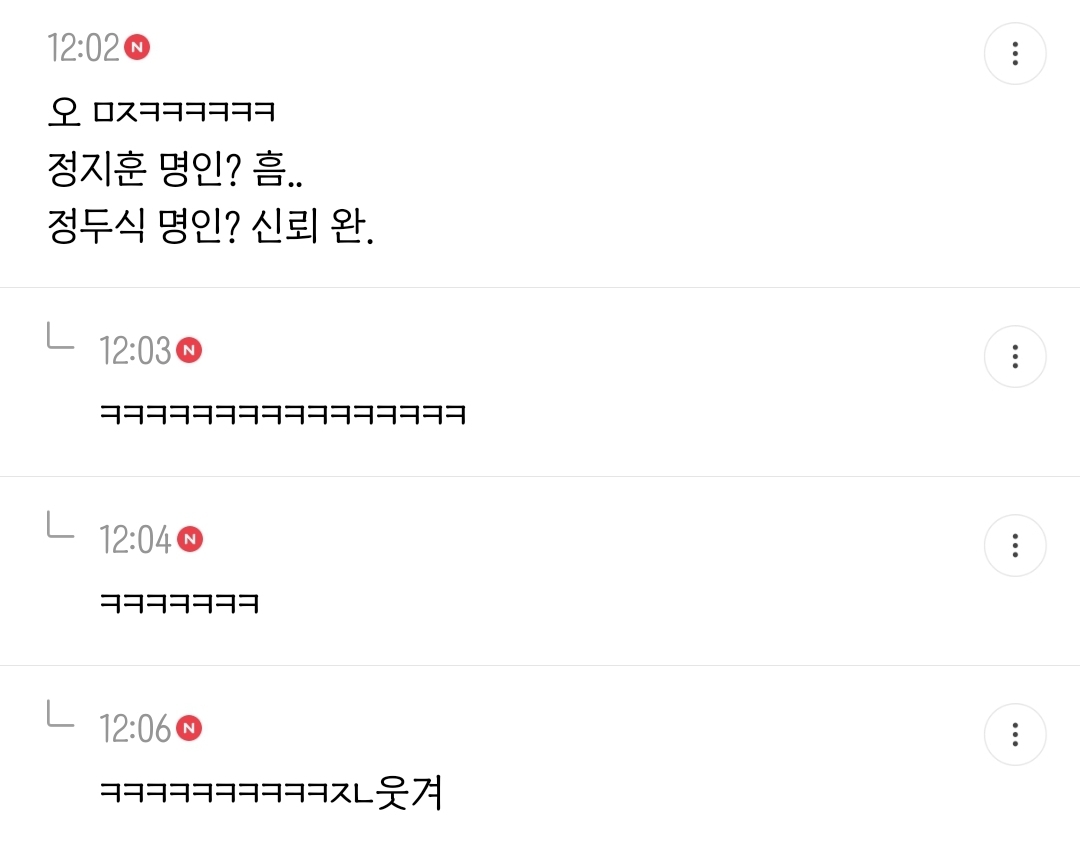Image resolution: width=1080 pixels, height=846 pixels.
Task: Click the red N badge beside 12:04
Action: coord(190,539)
